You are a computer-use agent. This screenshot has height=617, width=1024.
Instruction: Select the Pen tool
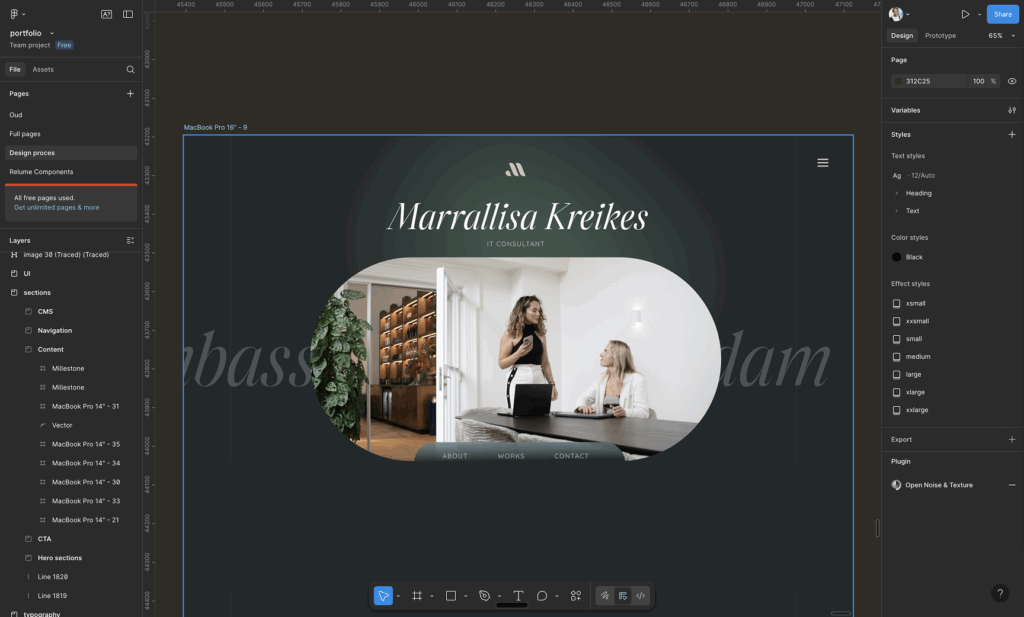pos(484,596)
